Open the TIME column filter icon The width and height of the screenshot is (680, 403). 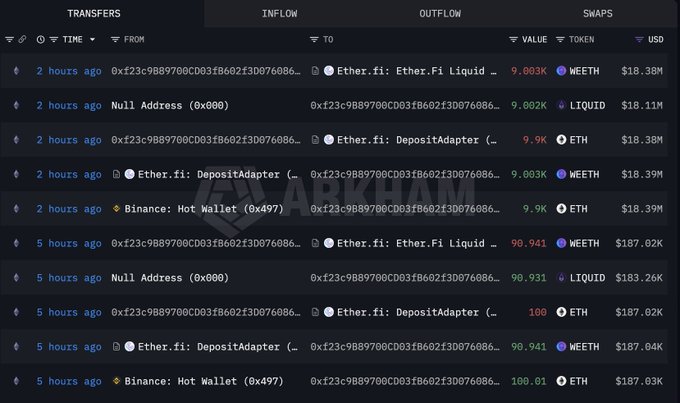(x=54, y=39)
